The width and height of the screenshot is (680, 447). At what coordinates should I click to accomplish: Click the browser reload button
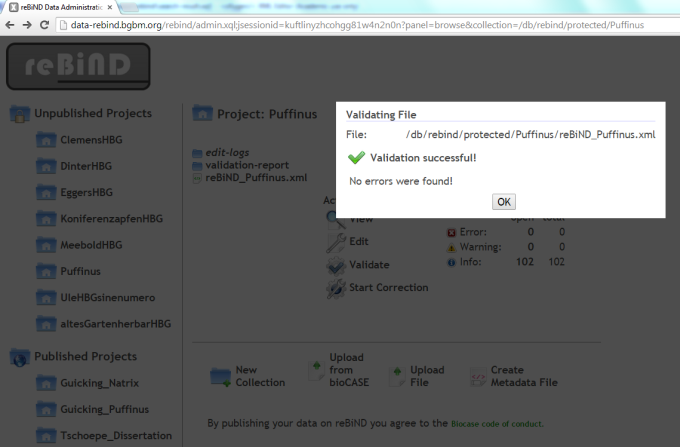click(x=45, y=23)
